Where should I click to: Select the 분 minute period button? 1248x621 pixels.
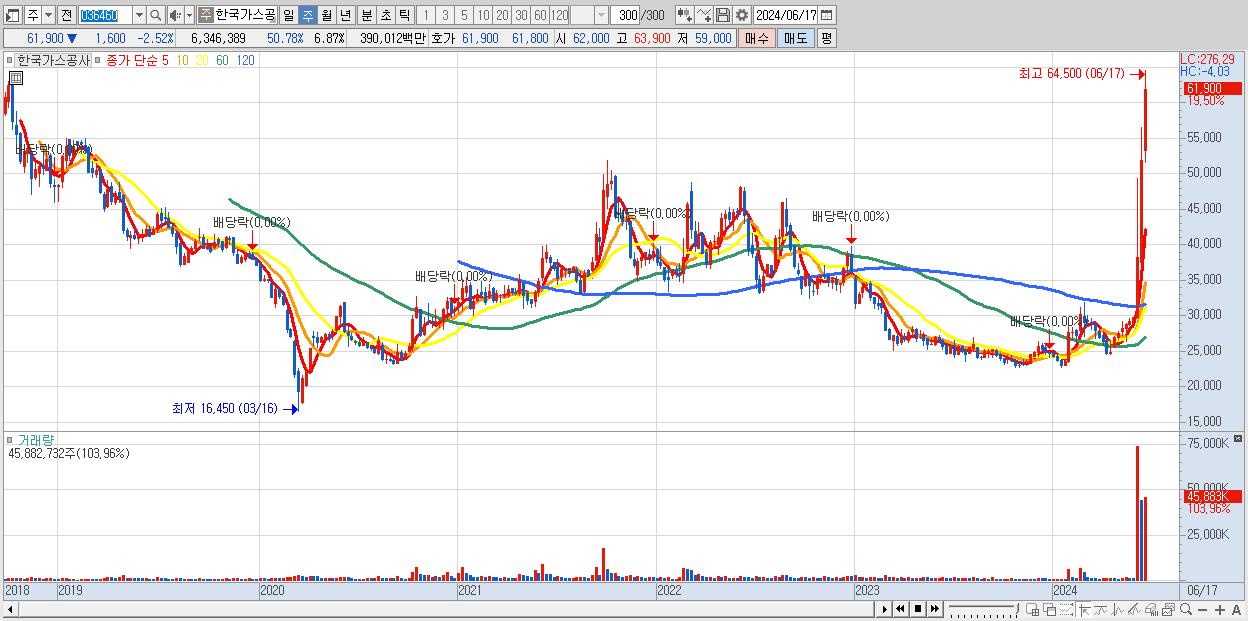(x=366, y=15)
